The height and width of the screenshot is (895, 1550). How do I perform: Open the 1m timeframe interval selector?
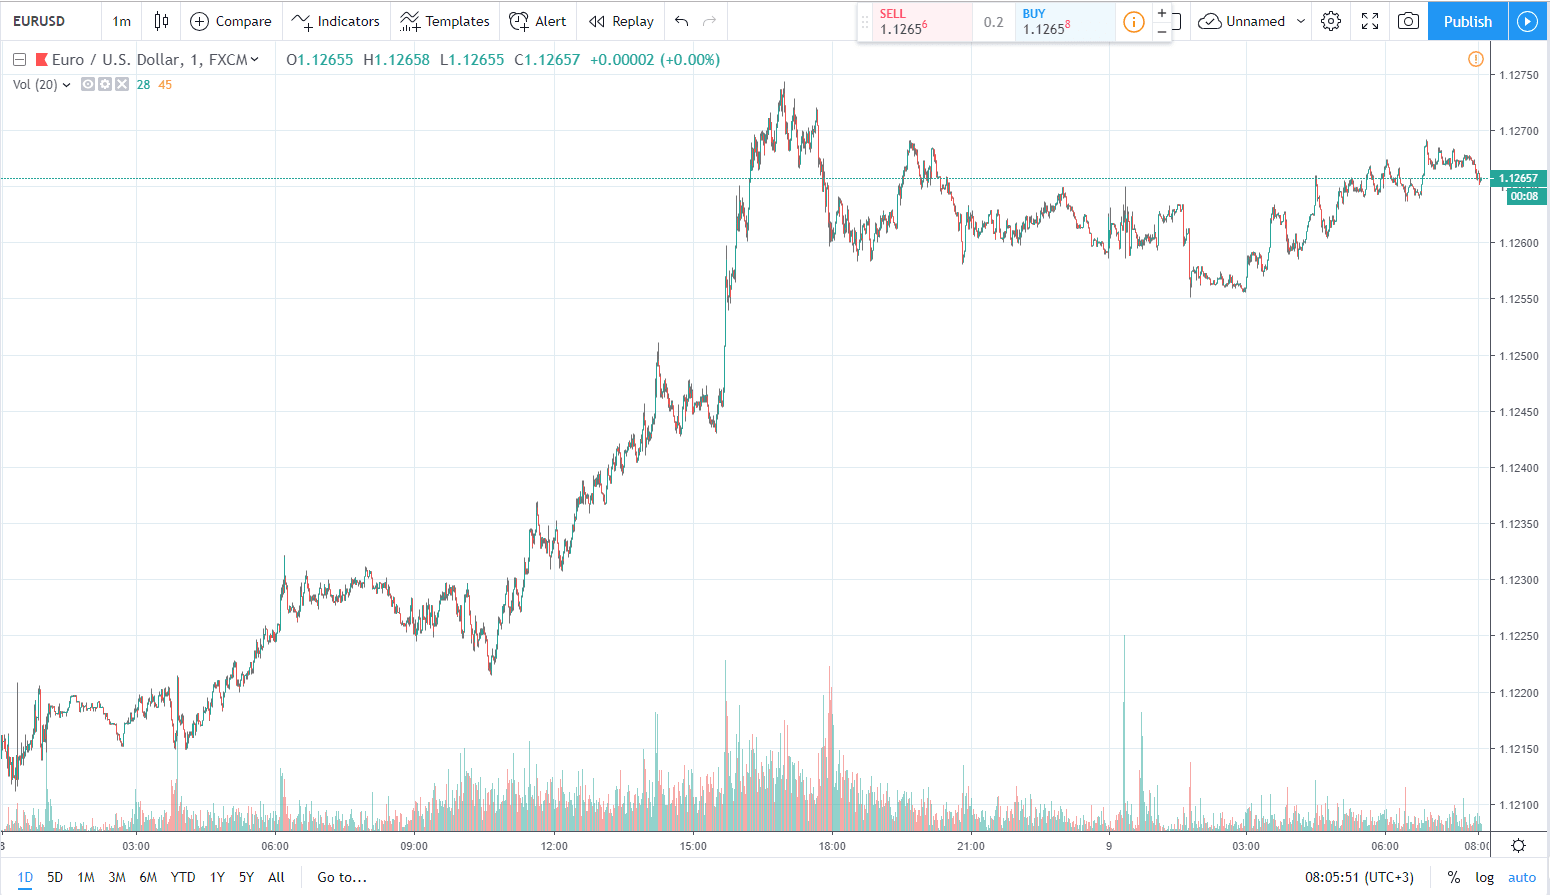[x=122, y=21]
